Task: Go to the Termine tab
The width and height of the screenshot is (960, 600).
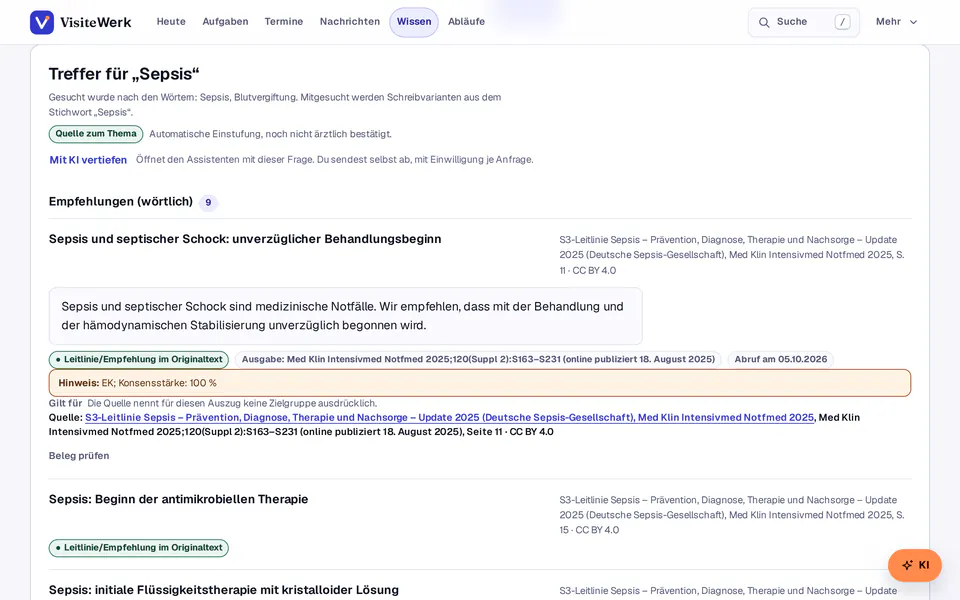Action: pos(283,21)
